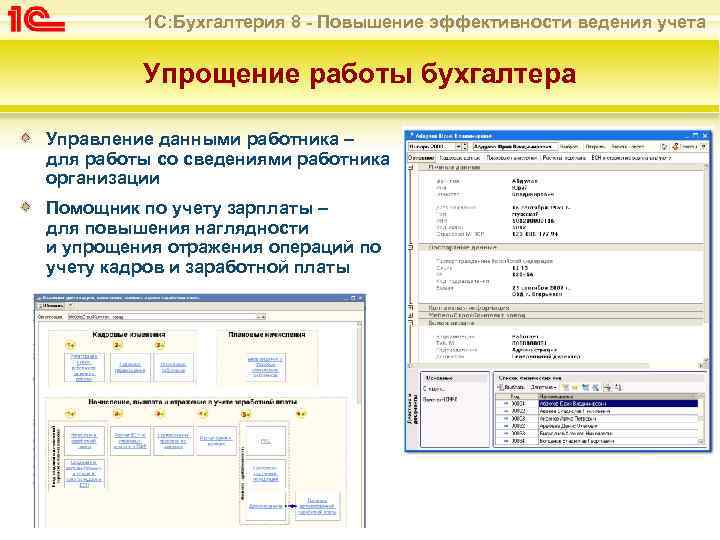Click the person icon in employee window toolbar
The width and height of the screenshot is (720, 540).
(x=676, y=146)
